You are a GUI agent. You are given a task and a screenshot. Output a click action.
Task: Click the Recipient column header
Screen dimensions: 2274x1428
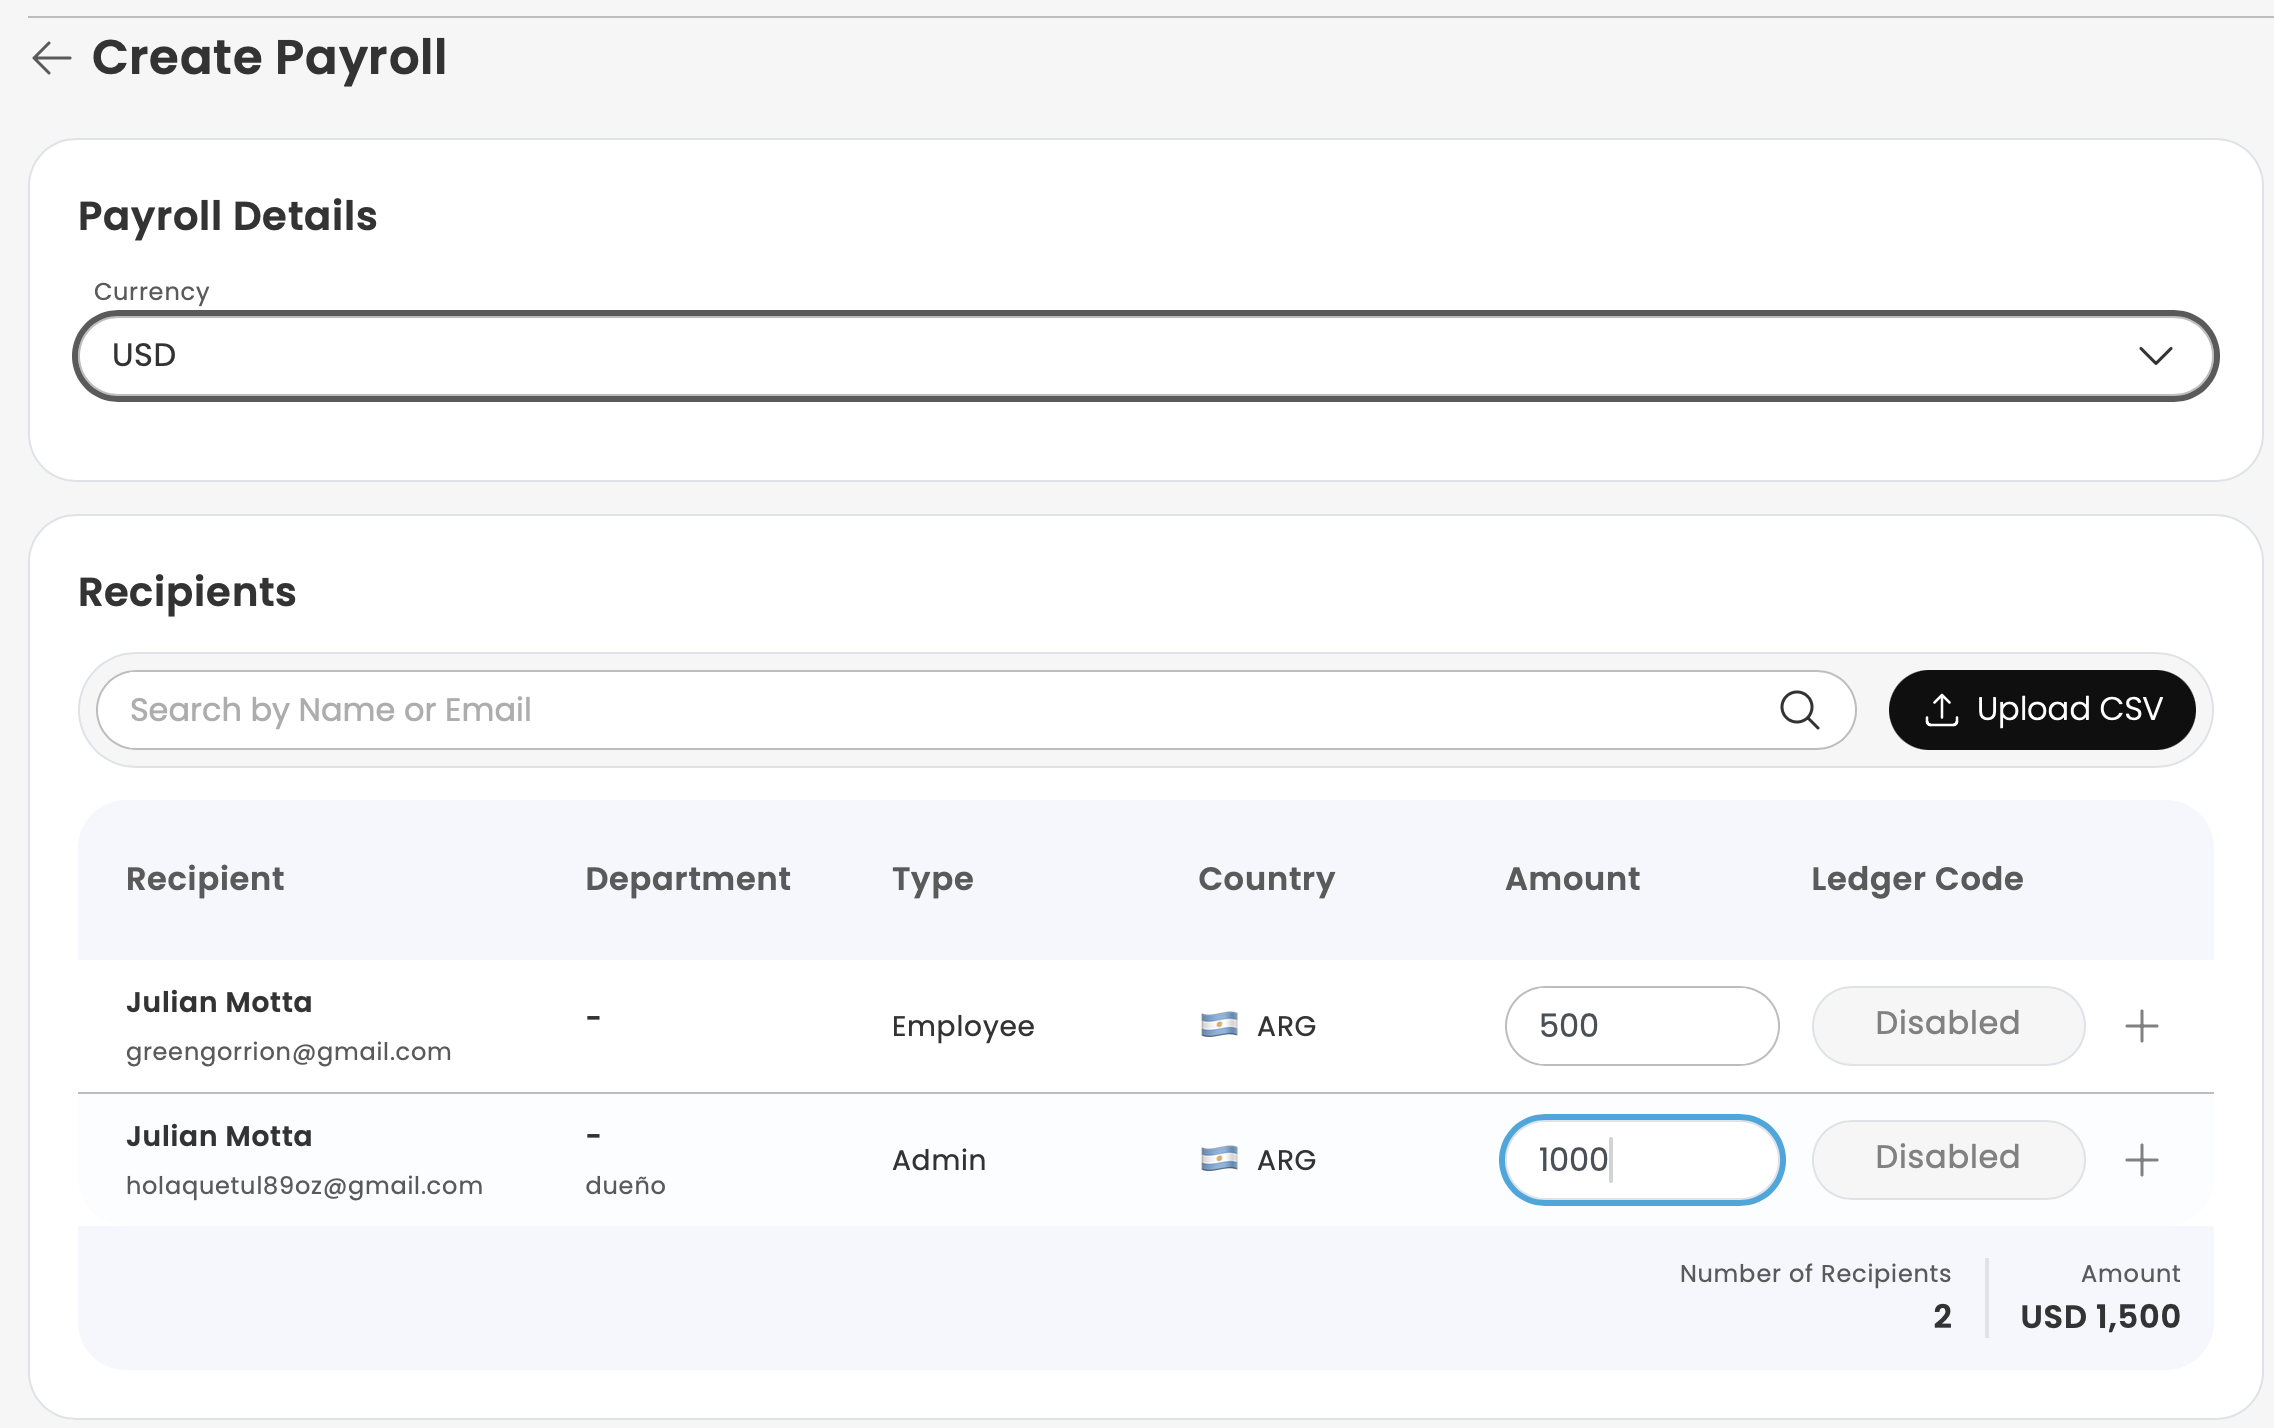205,879
